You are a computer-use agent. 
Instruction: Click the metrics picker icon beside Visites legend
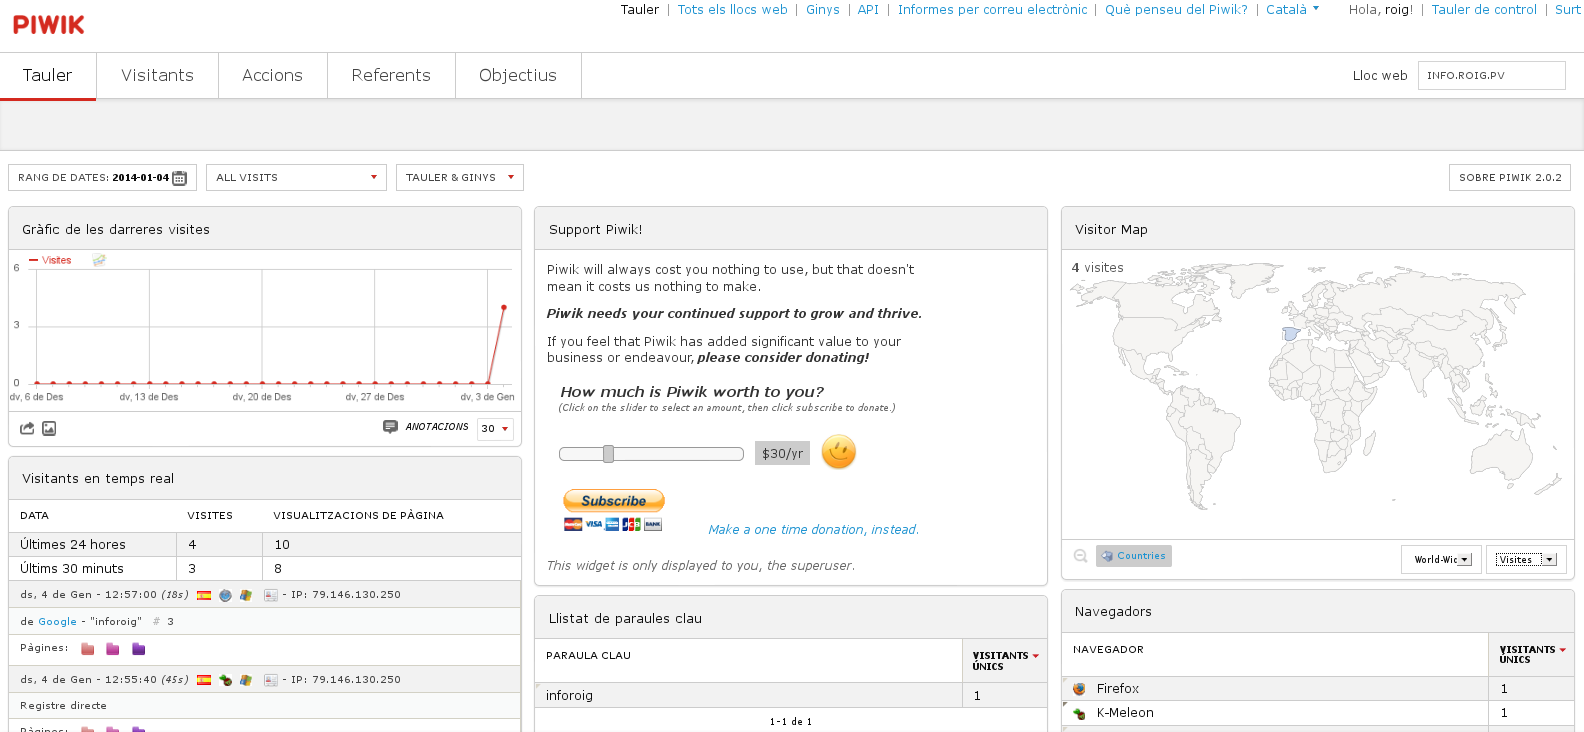pyautogui.click(x=99, y=260)
